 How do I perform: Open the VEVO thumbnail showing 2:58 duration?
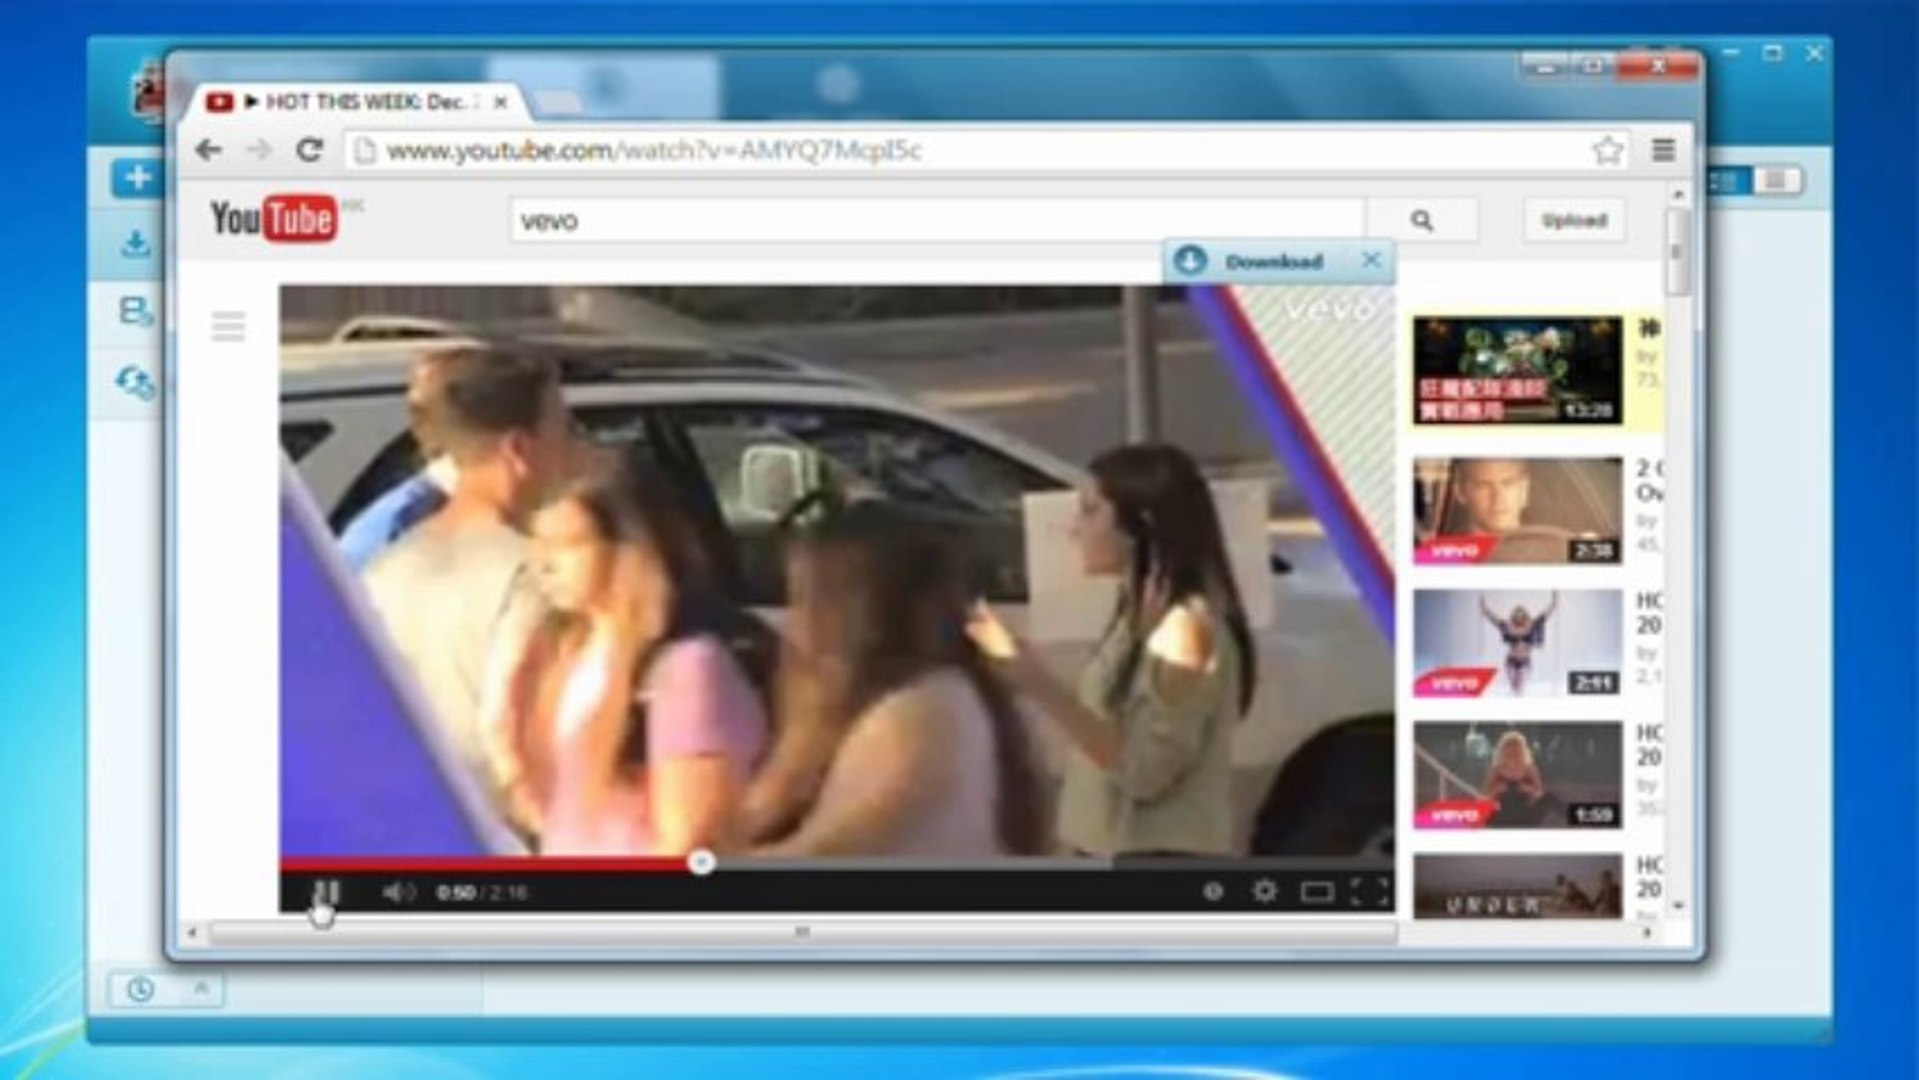tap(1513, 510)
